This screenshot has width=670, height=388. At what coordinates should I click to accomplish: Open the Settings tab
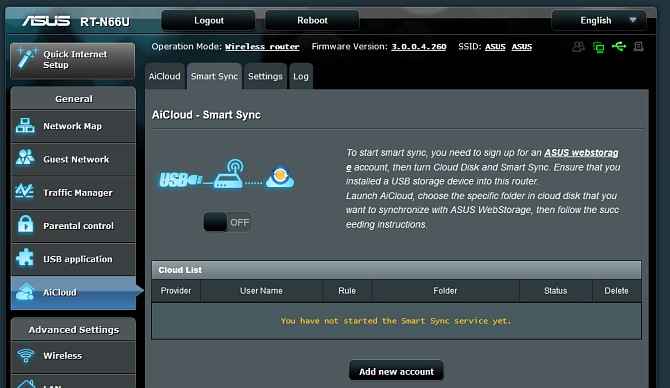(x=265, y=76)
